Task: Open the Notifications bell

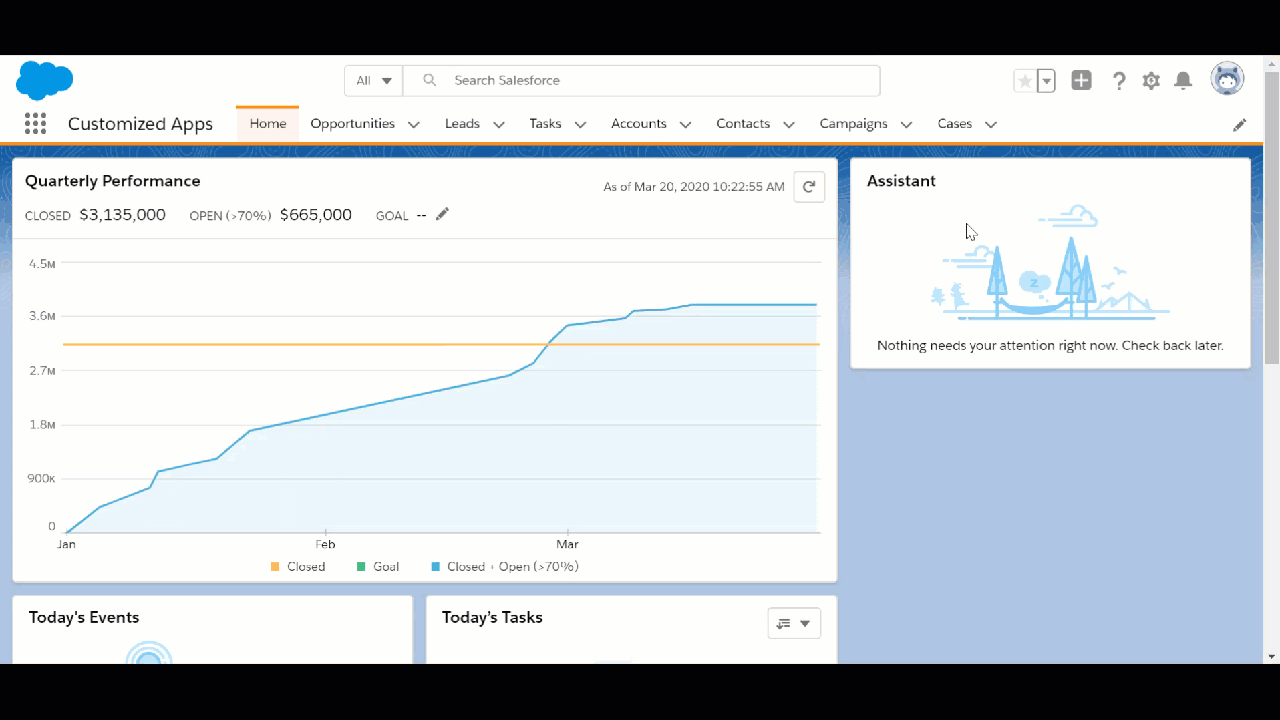Action: point(1183,80)
